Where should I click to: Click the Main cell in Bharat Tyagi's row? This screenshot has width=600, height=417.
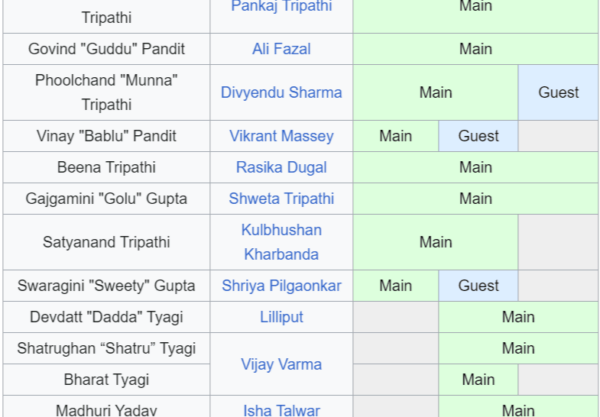pyautogui.click(x=478, y=380)
